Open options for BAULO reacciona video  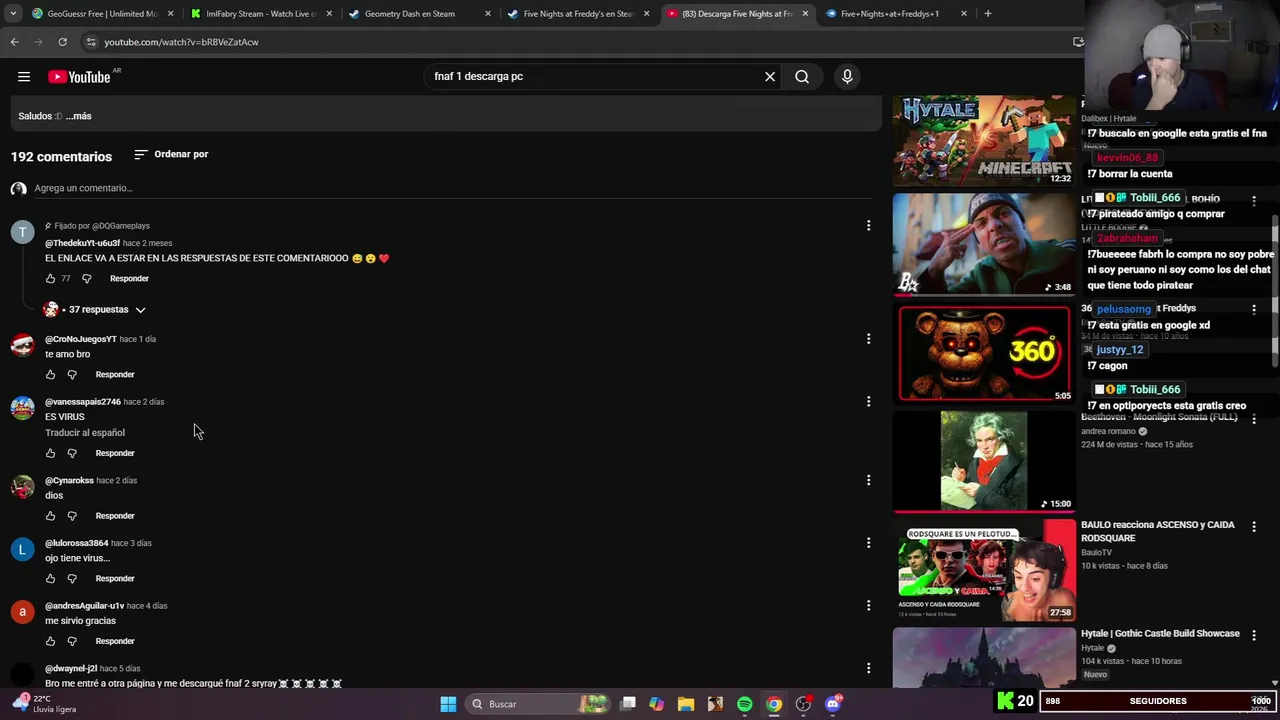click(1254, 527)
